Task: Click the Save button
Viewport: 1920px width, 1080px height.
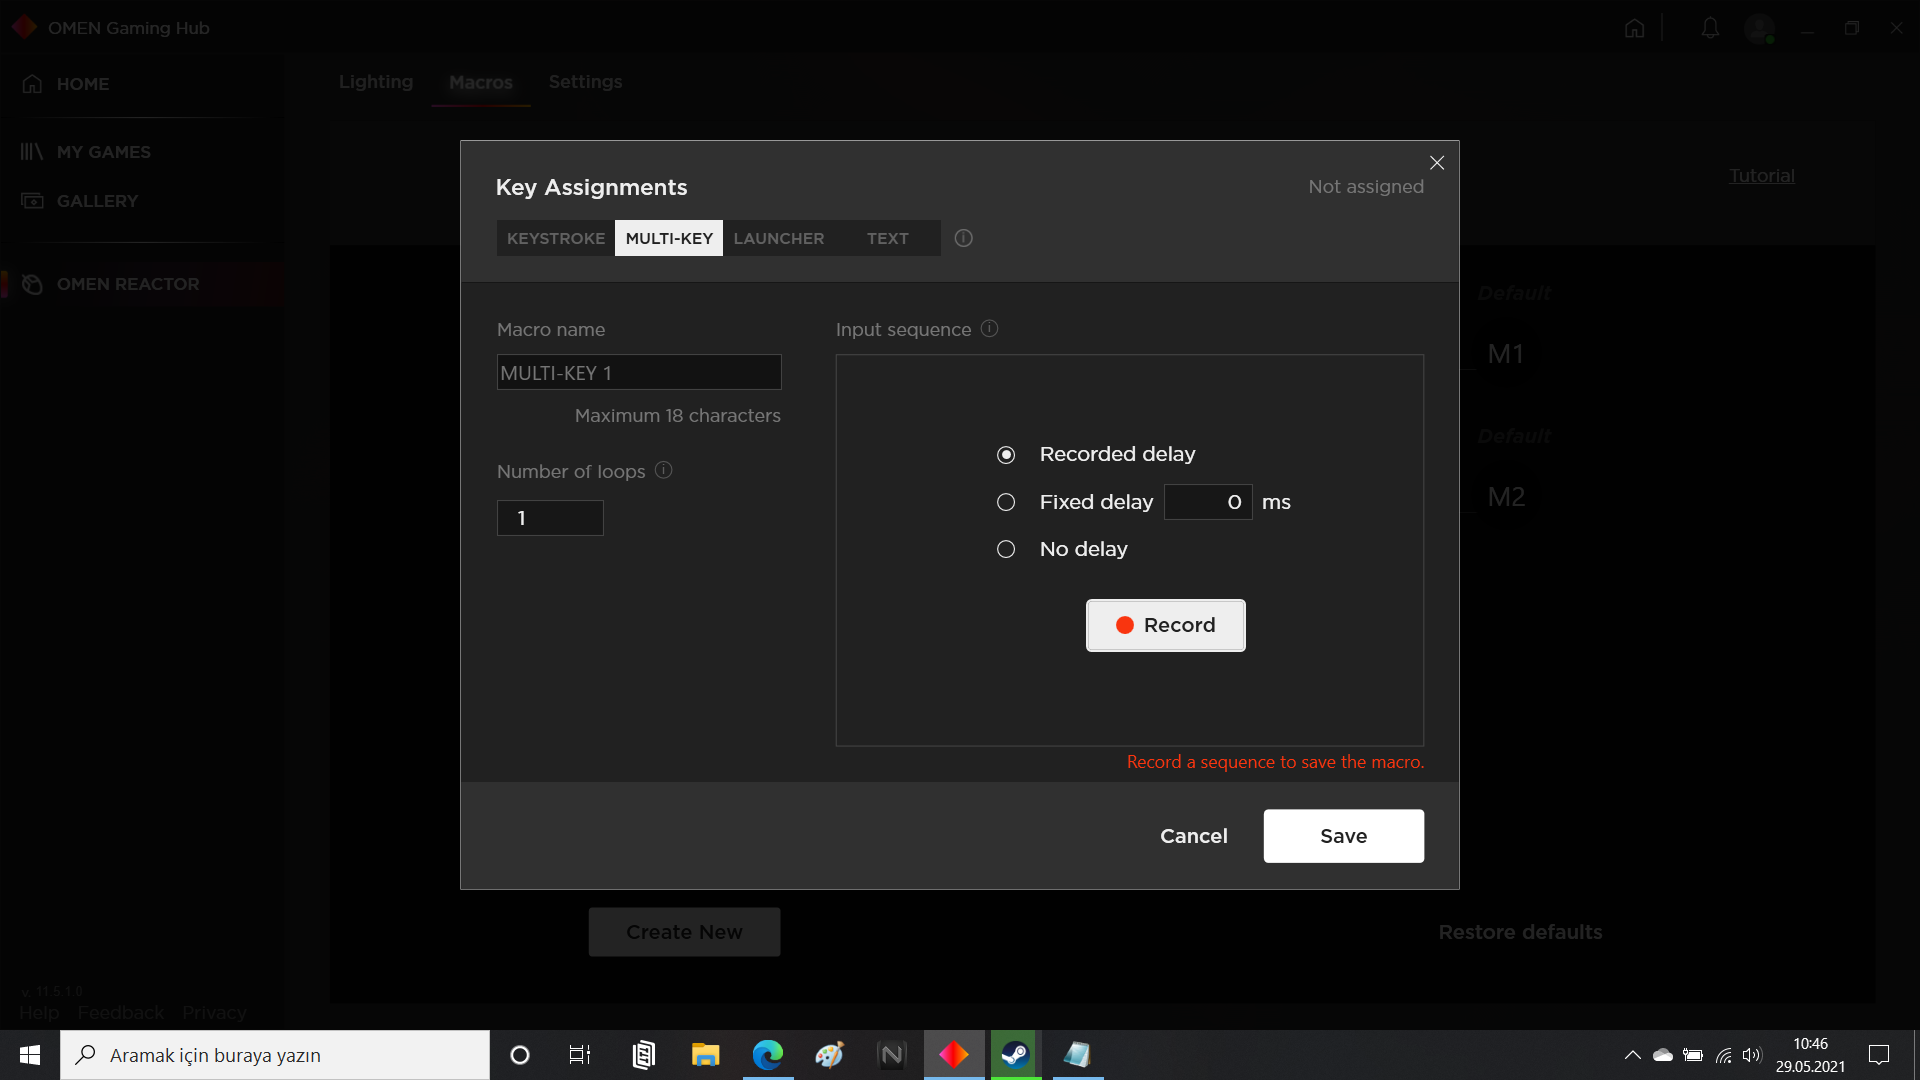Action: pyautogui.click(x=1342, y=836)
